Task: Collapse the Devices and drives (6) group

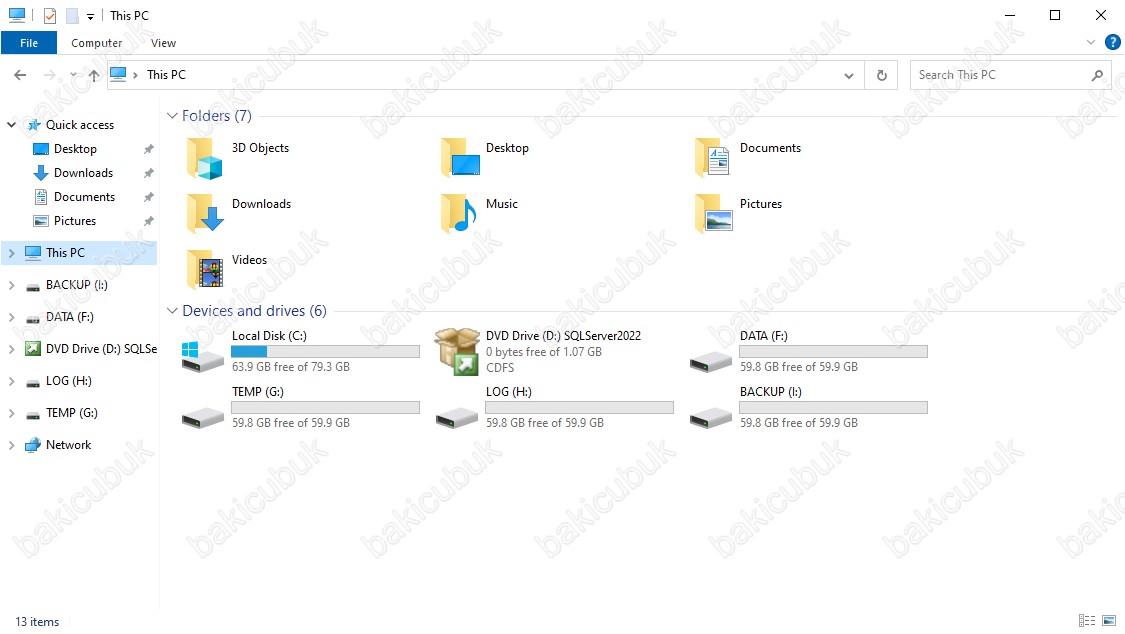Action: tap(172, 311)
